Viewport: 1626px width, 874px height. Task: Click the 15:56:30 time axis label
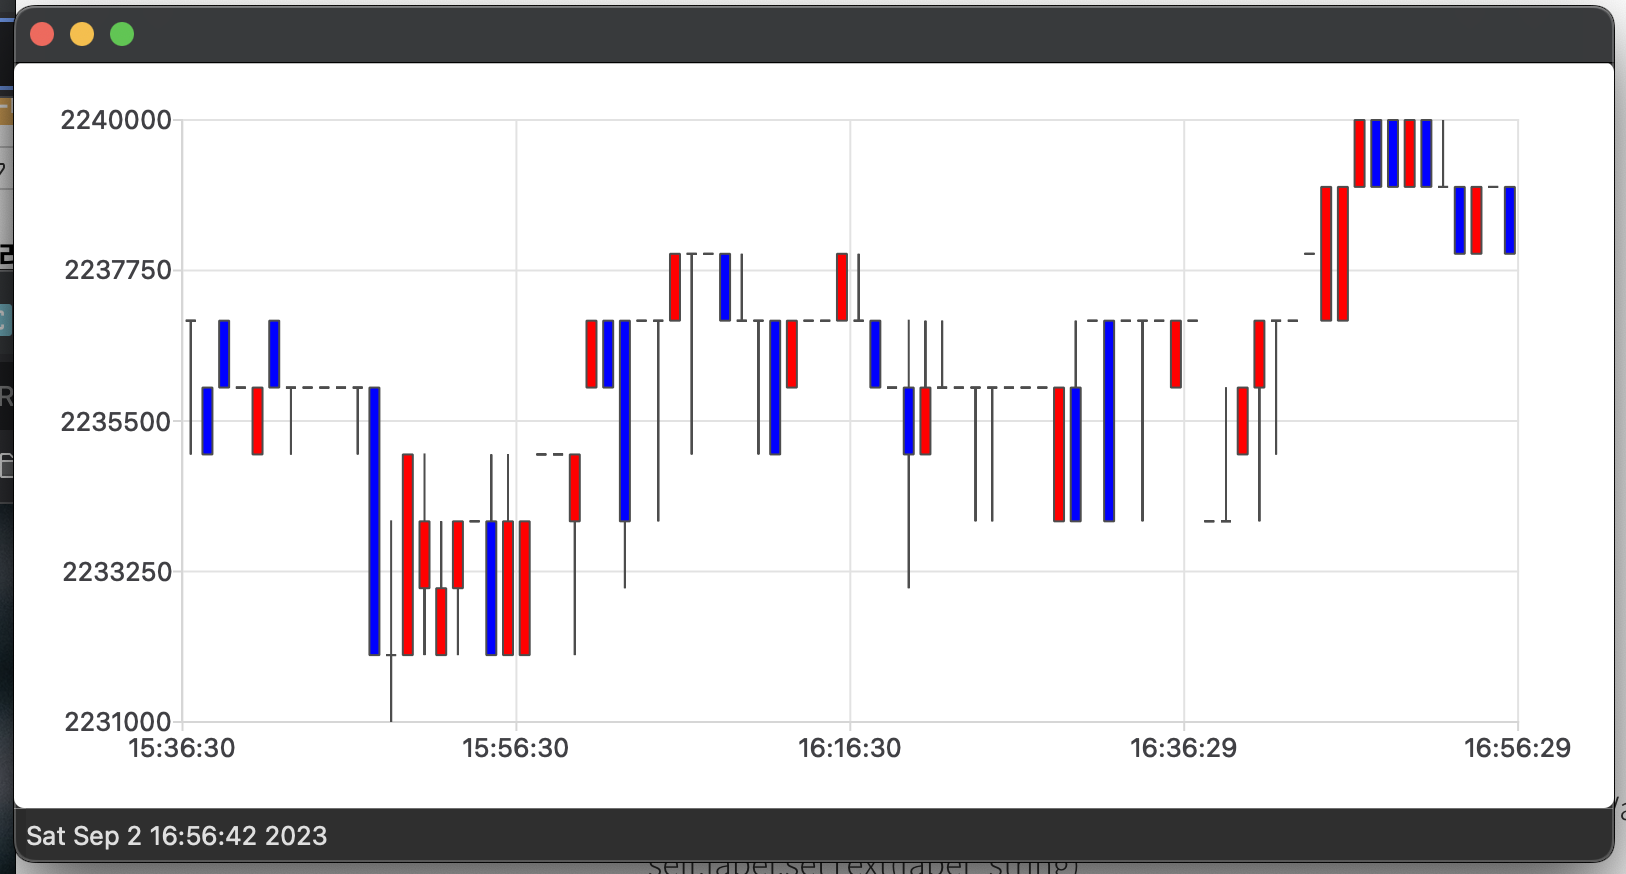(x=515, y=748)
